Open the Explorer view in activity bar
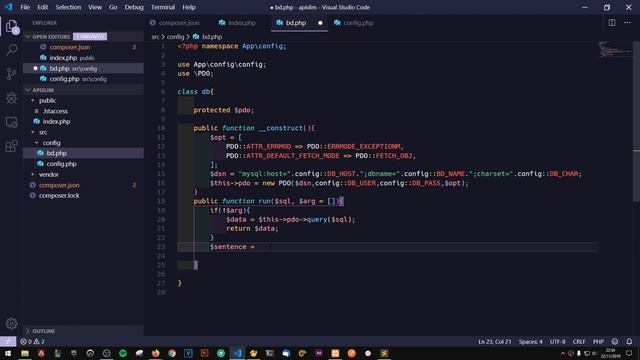This screenshot has width=640, height=360. (11, 26)
